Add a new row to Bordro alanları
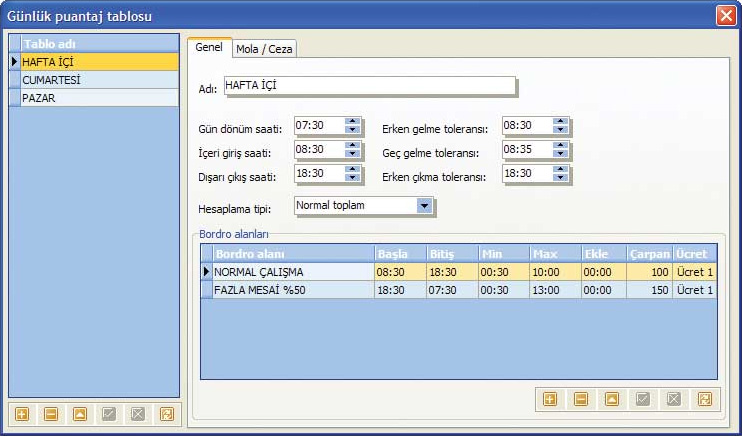Viewport: 742px width, 436px height. [550, 399]
